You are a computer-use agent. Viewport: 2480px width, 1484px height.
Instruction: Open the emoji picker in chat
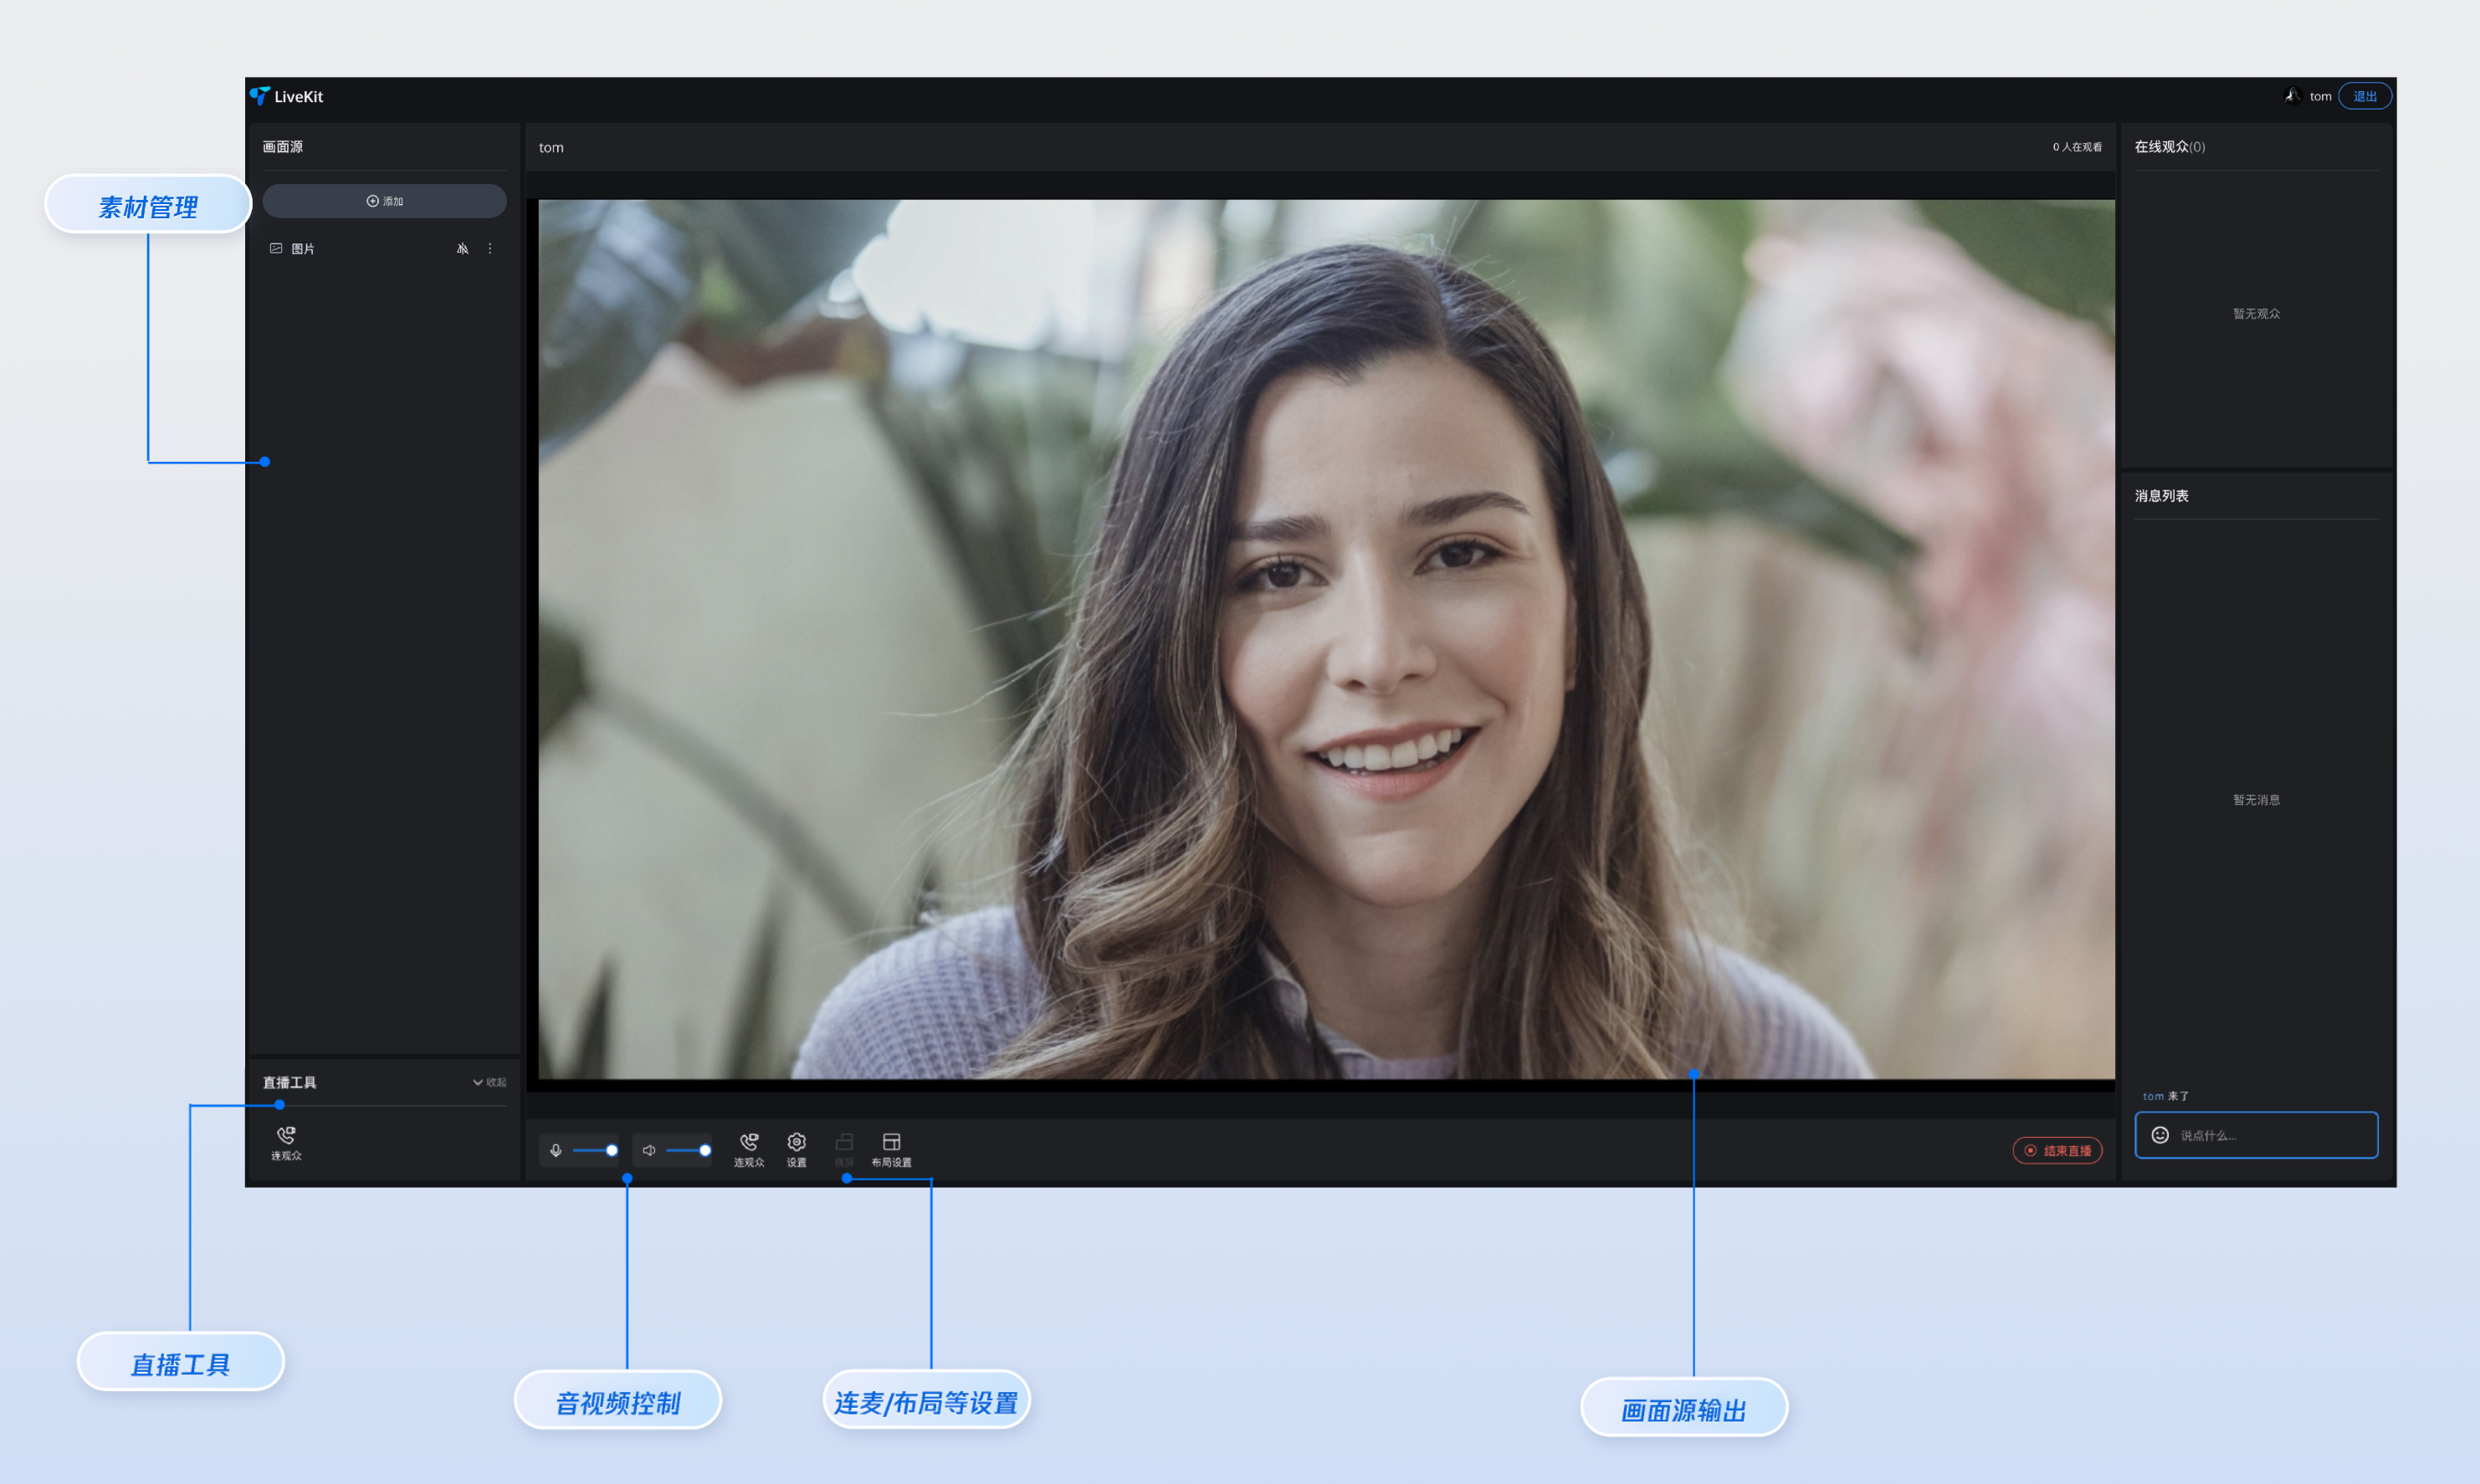pyautogui.click(x=2160, y=1135)
